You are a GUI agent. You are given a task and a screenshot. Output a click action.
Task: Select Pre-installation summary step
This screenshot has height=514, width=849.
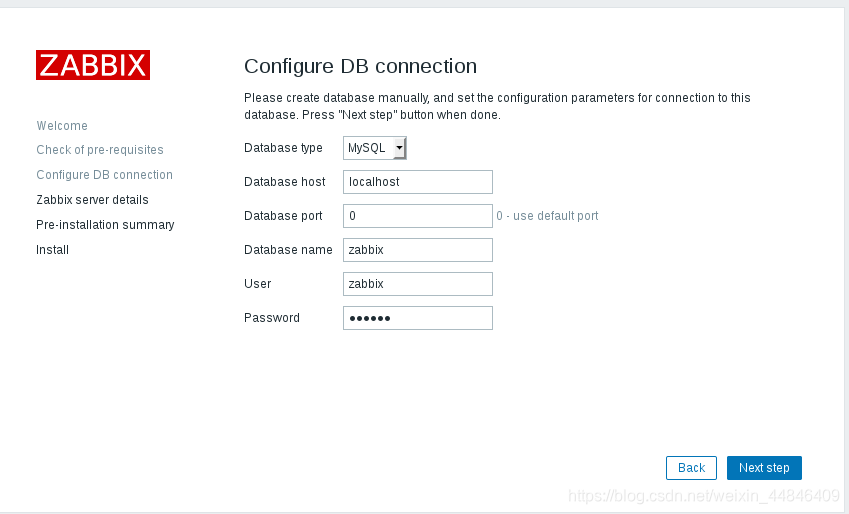(105, 225)
